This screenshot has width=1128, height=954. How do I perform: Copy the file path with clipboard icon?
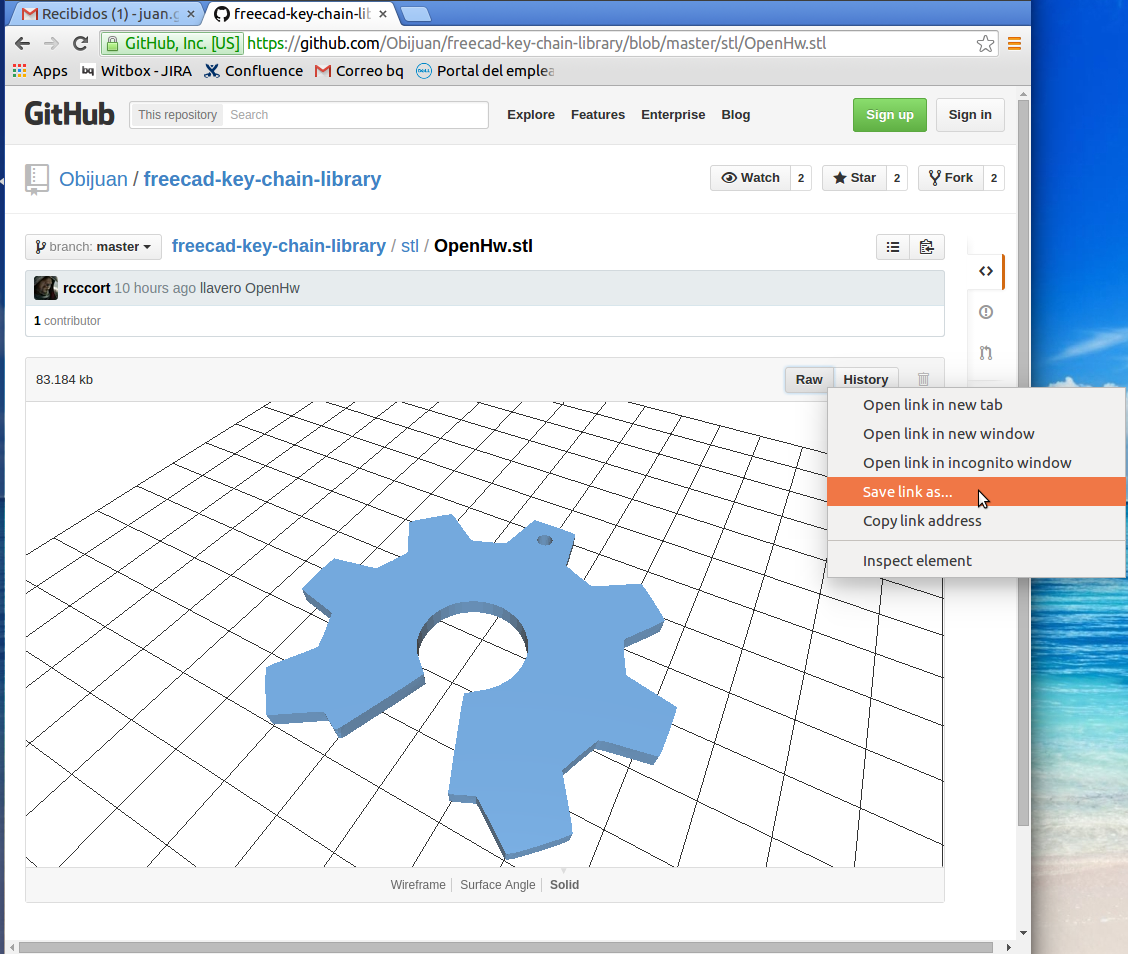pos(927,247)
